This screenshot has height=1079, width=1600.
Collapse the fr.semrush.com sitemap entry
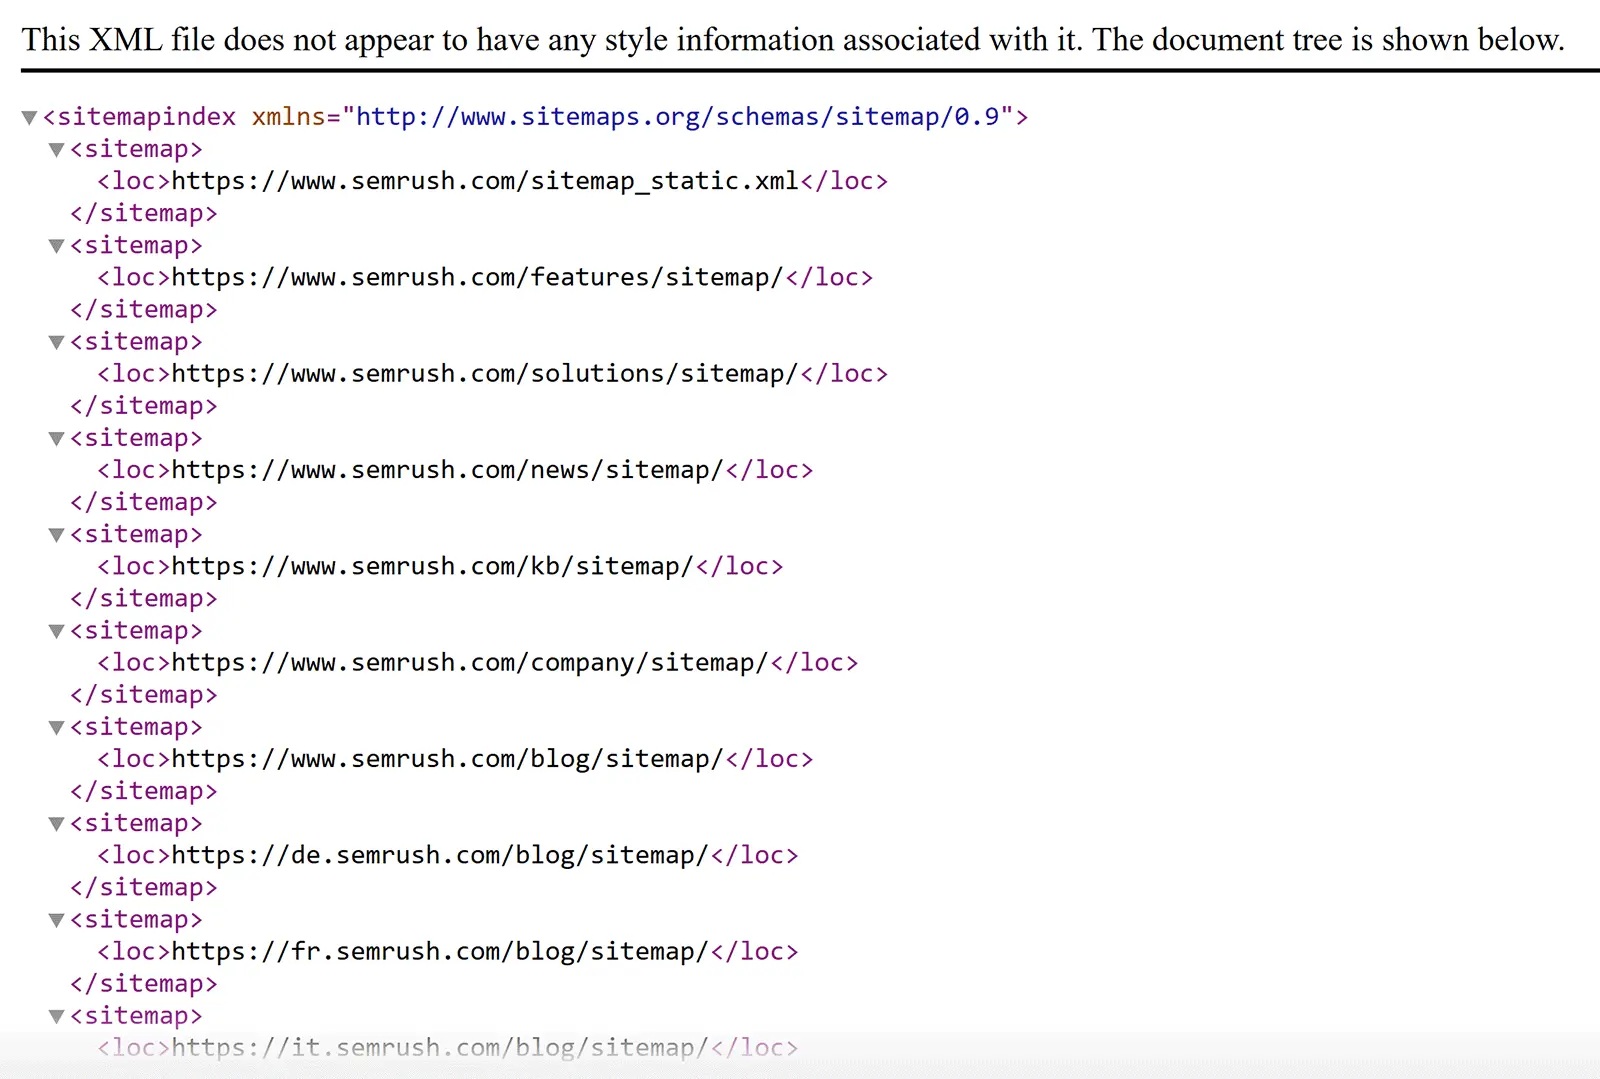pos(56,919)
